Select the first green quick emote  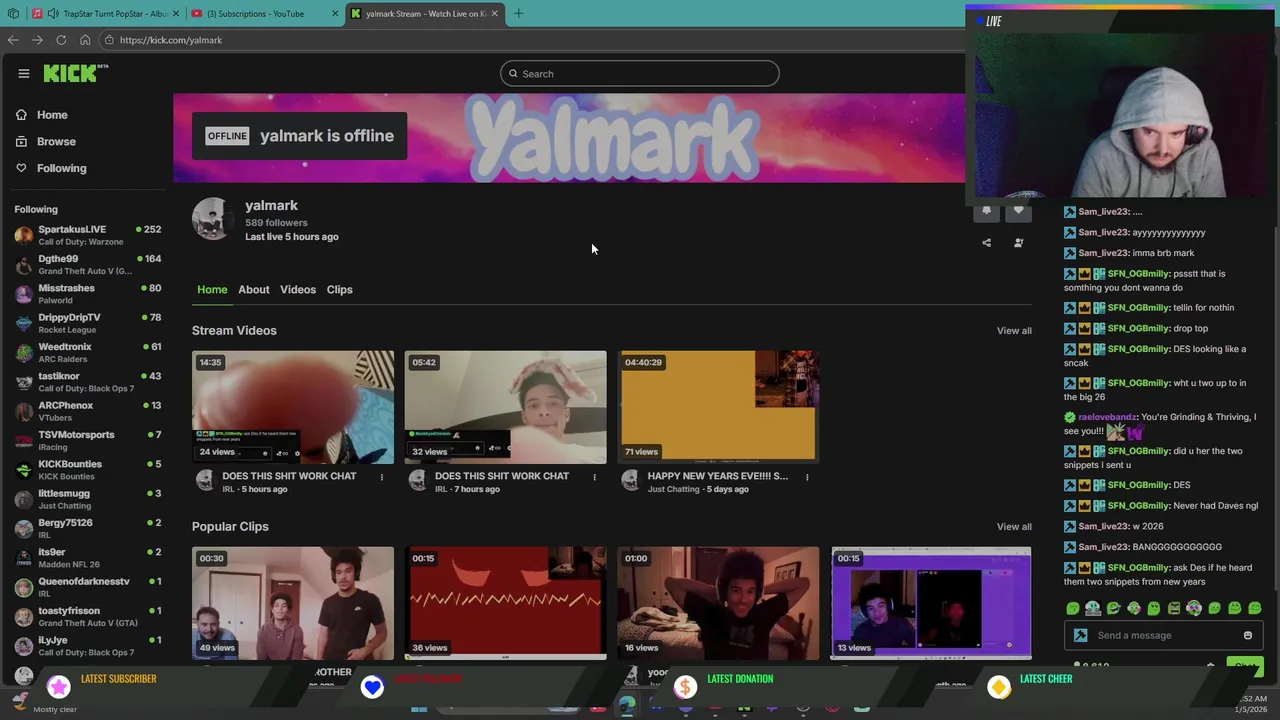[x=1073, y=608]
